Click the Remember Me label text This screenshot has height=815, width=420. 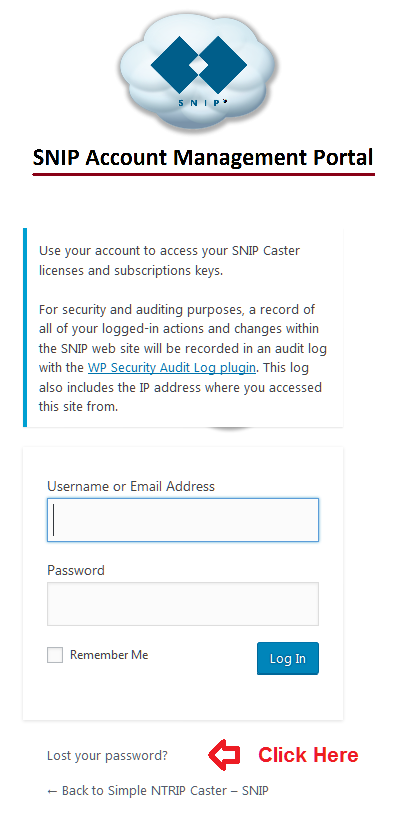pyautogui.click(x=109, y=655)
